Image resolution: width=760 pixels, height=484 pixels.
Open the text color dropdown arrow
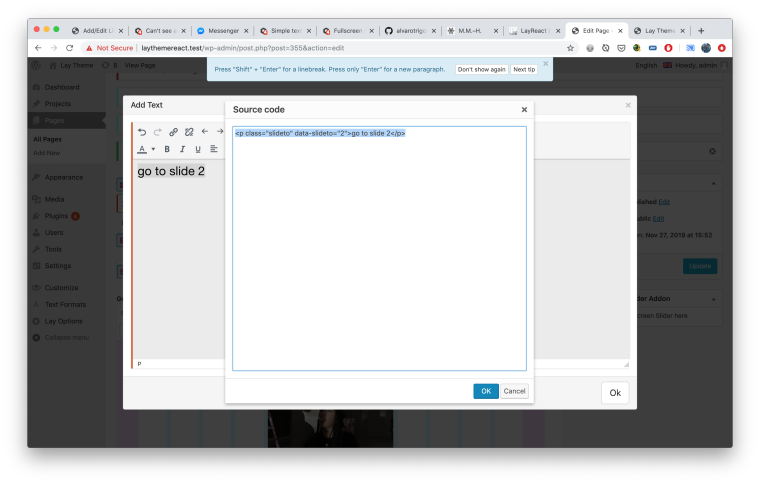153,149
